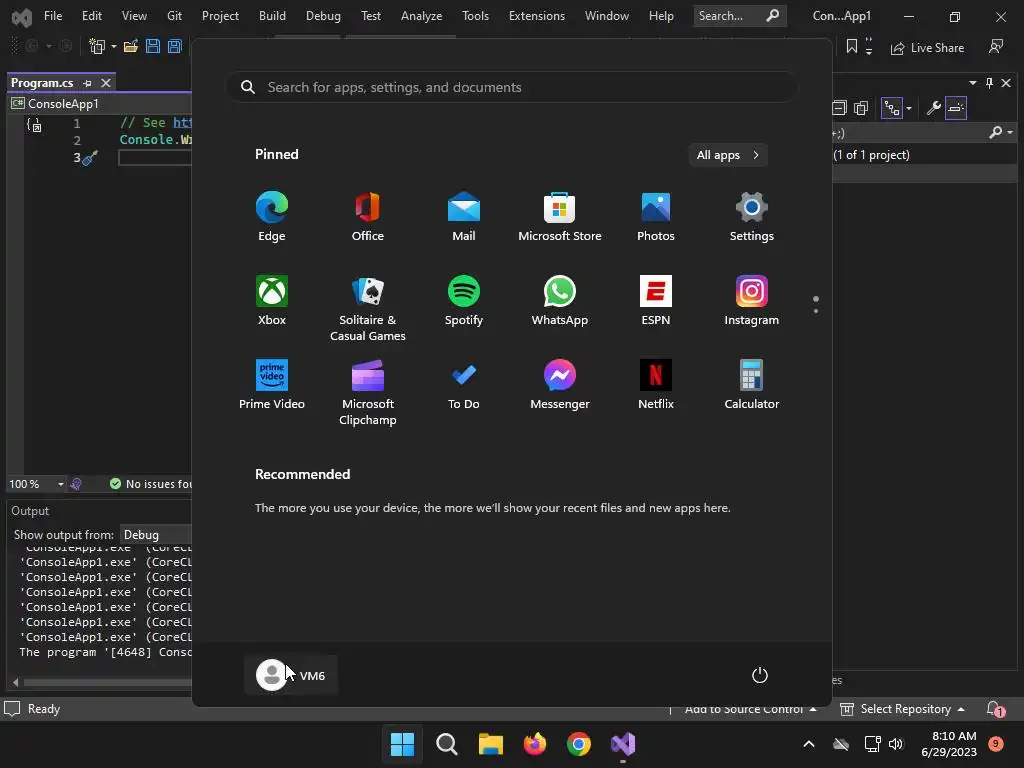This screenshot has width=1024, height=768.
Task: Open Microsoft Store from Start menu
Action: click(560, 217)
